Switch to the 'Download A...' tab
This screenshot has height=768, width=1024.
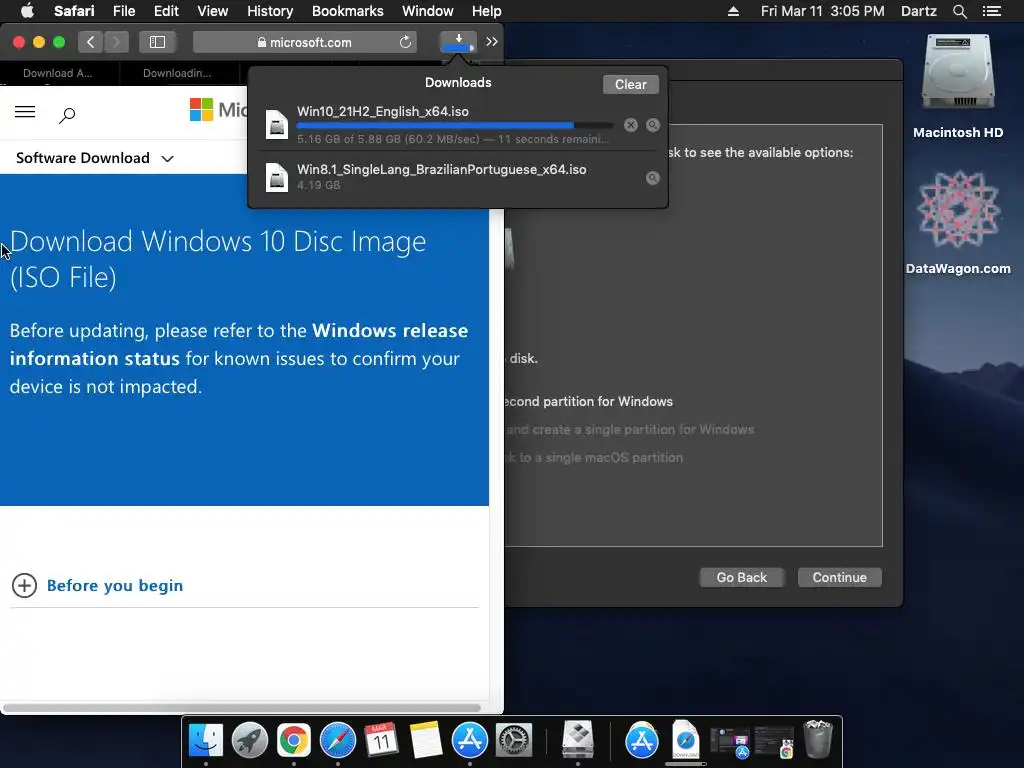pos(57,73)
